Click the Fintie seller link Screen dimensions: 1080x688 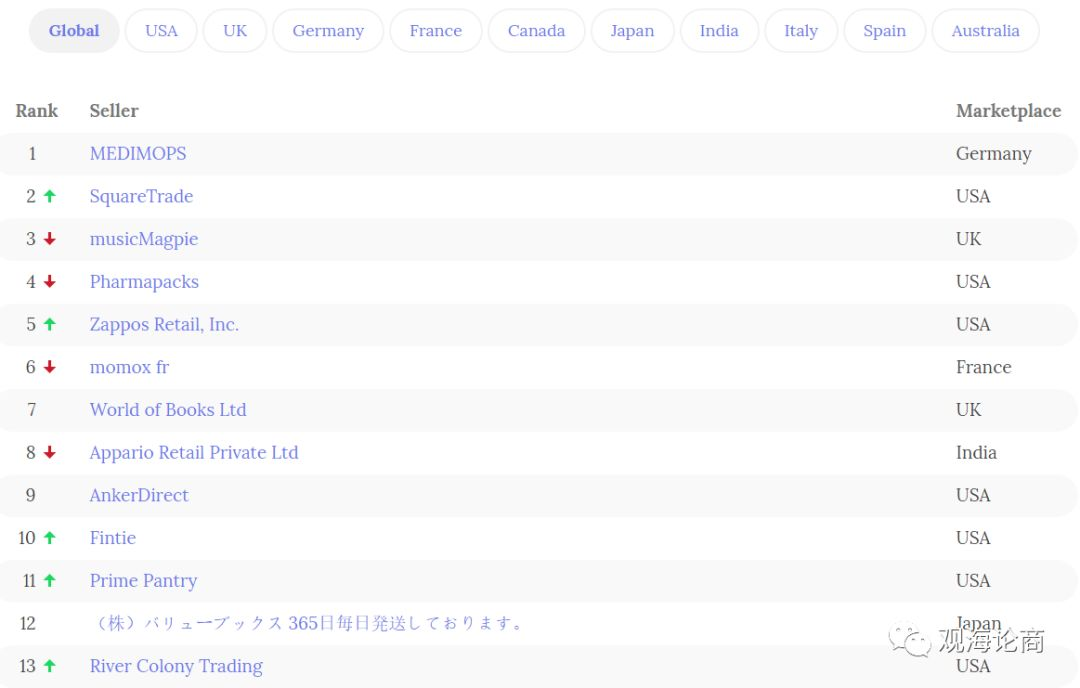[112, 538]
